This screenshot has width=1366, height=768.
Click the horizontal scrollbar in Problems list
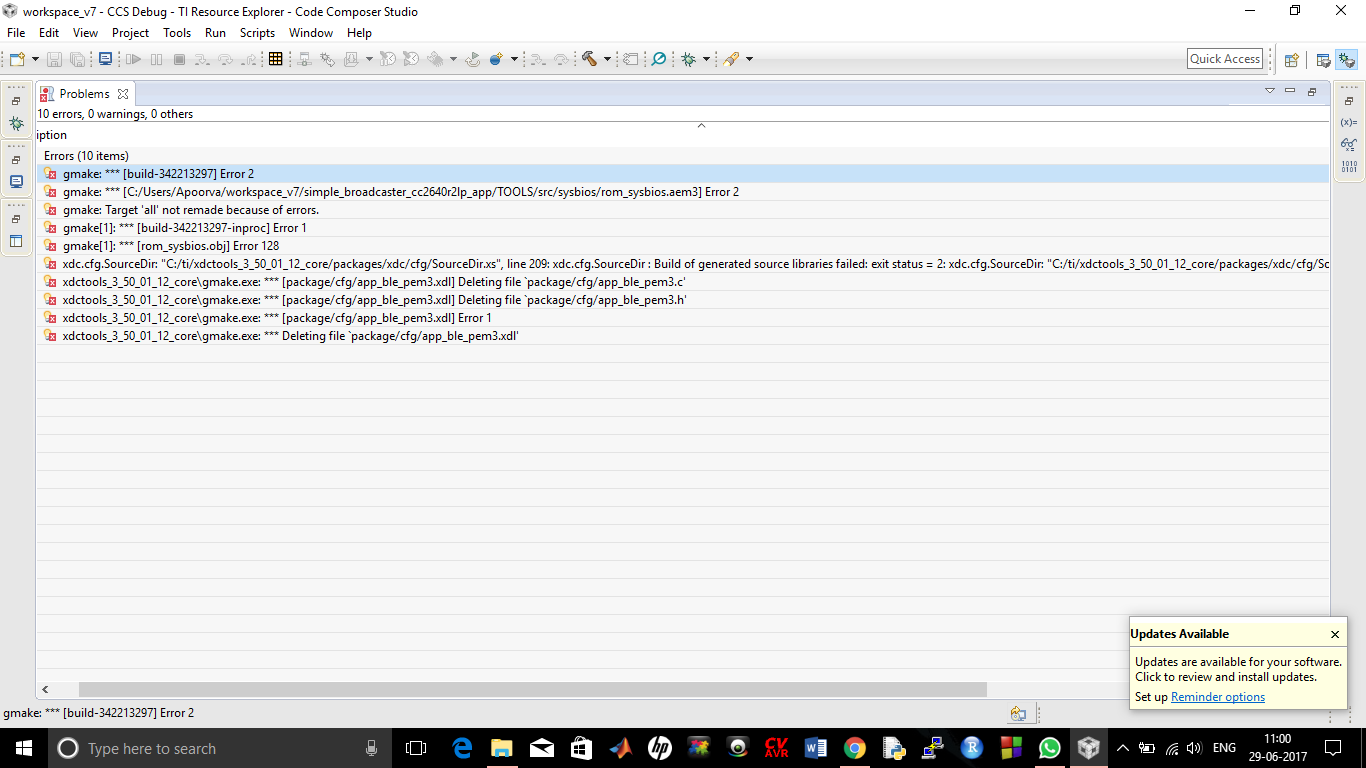pyautogui.click(x=532, y=690)
